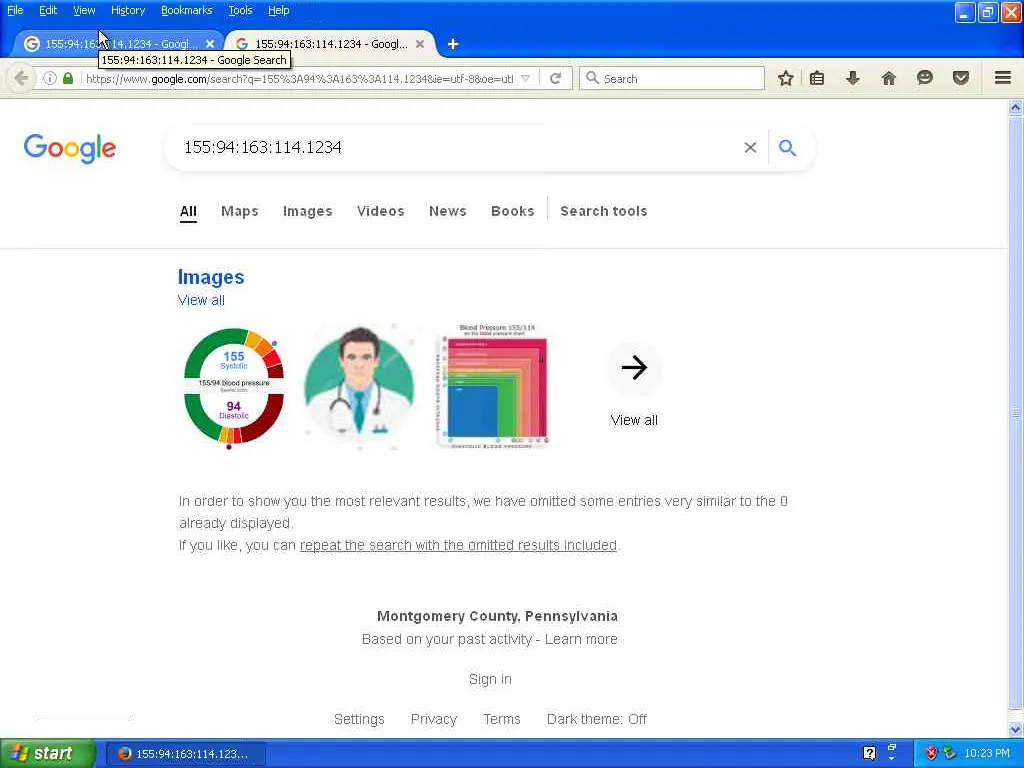Click the red shield security tray icon
Viewport: 1024px width, 768px height.
(x=931, y=753)
